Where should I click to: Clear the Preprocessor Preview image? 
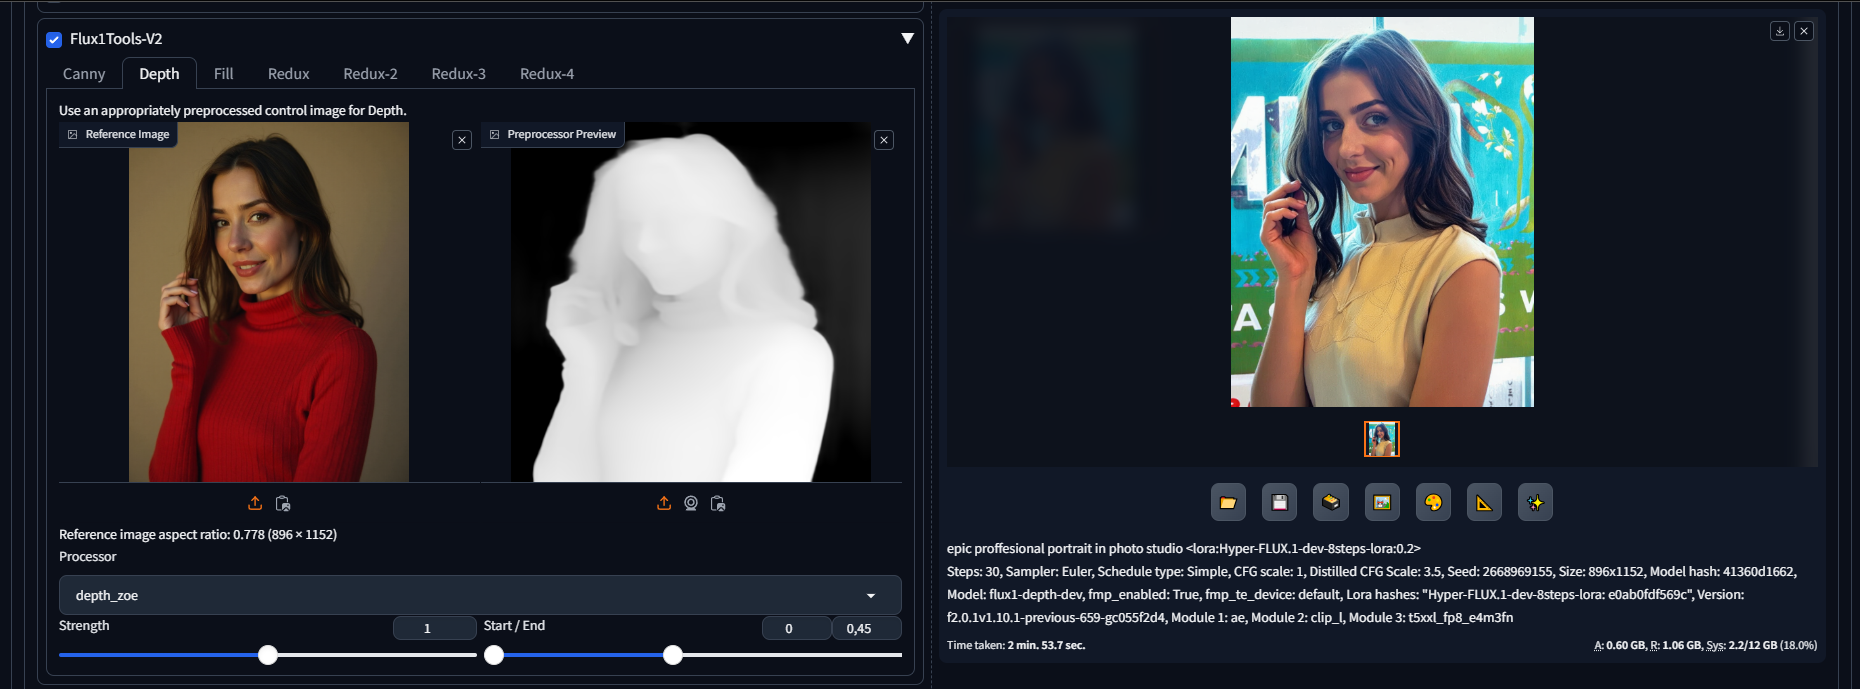coord(884,140)
